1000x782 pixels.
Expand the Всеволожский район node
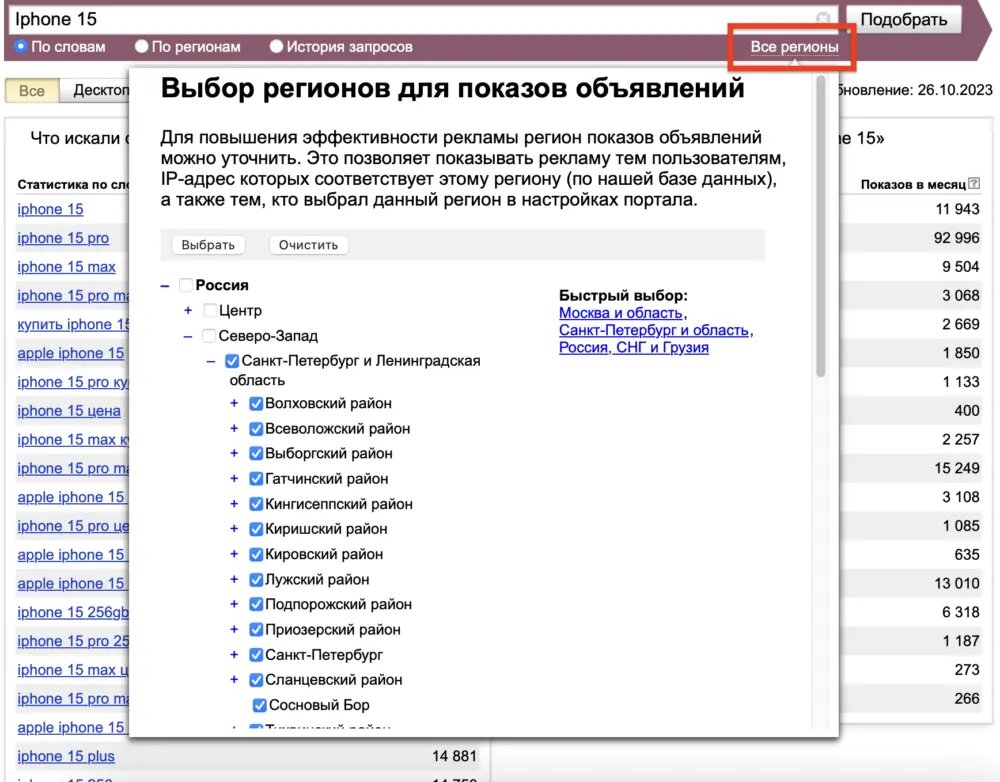[x=234, y=429]
